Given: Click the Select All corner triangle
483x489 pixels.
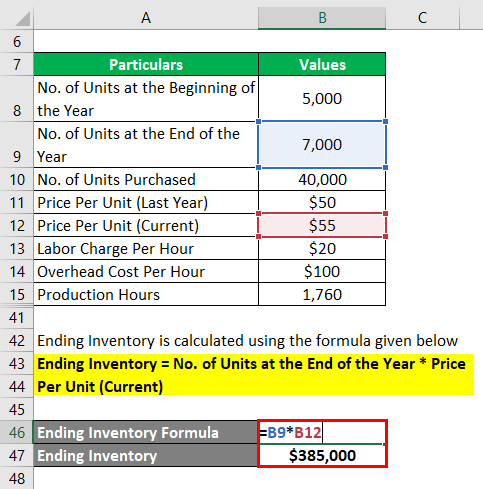Looking at the screenshot, I should coord(23,19).
